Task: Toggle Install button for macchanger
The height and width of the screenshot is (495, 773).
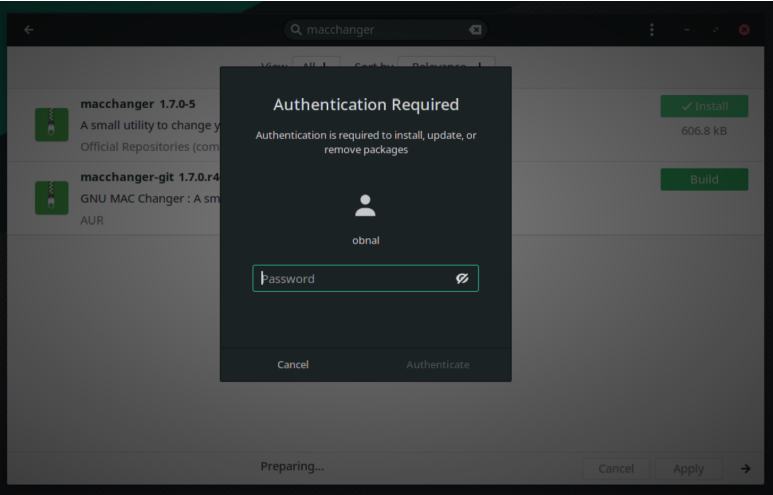Action: (x=704, y=106)
